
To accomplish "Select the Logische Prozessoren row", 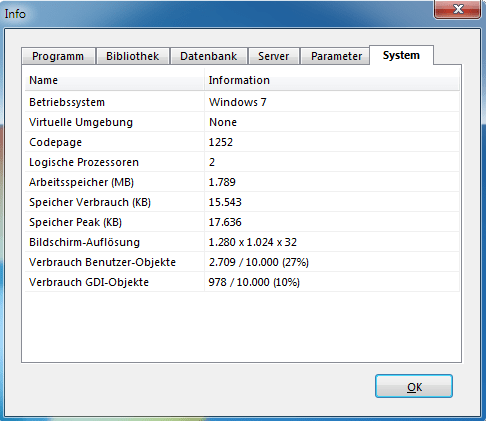I will coord(242,162).
